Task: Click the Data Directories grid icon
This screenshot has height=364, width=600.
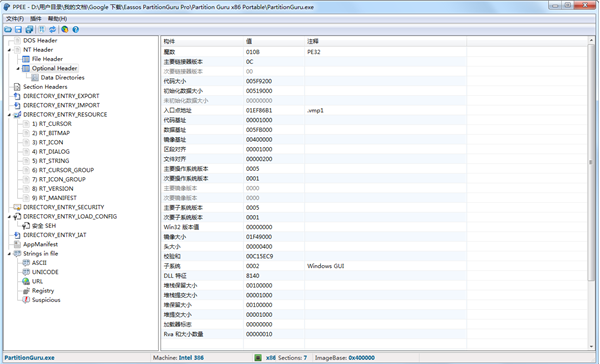Action: 35,78
